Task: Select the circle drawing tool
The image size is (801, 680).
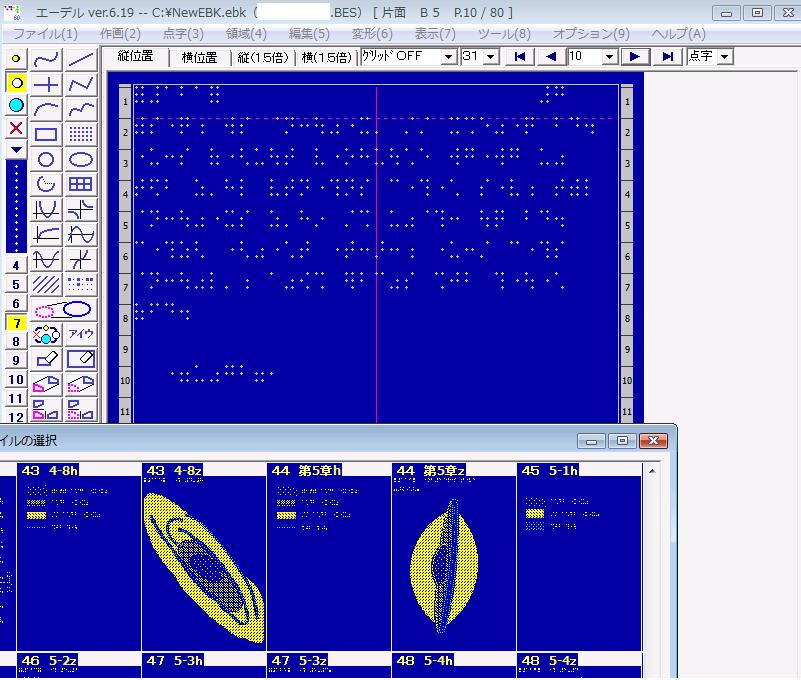Action: [x=46, y=159]
